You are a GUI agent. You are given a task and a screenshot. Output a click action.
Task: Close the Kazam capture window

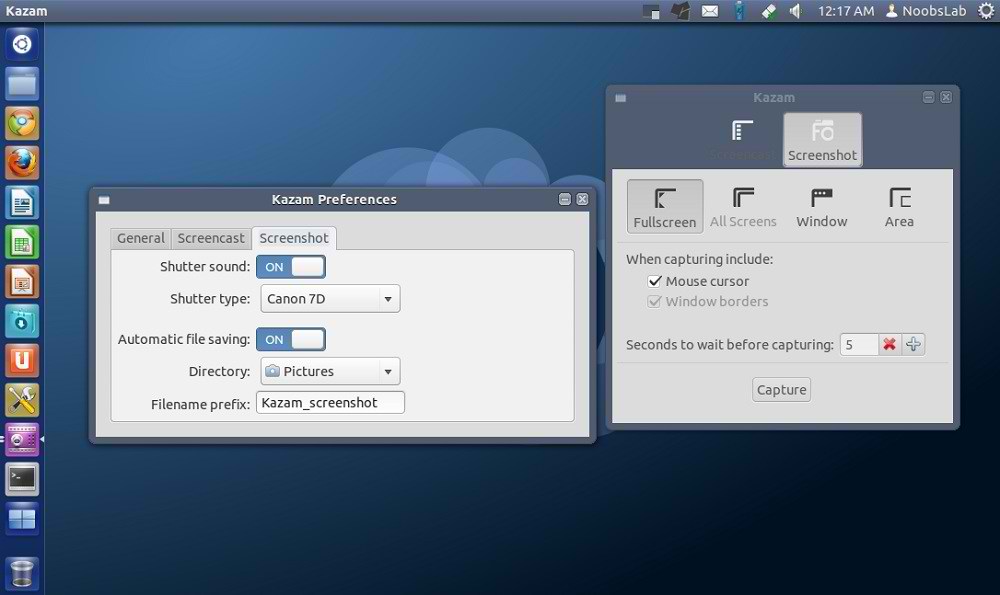click(946, 97)
